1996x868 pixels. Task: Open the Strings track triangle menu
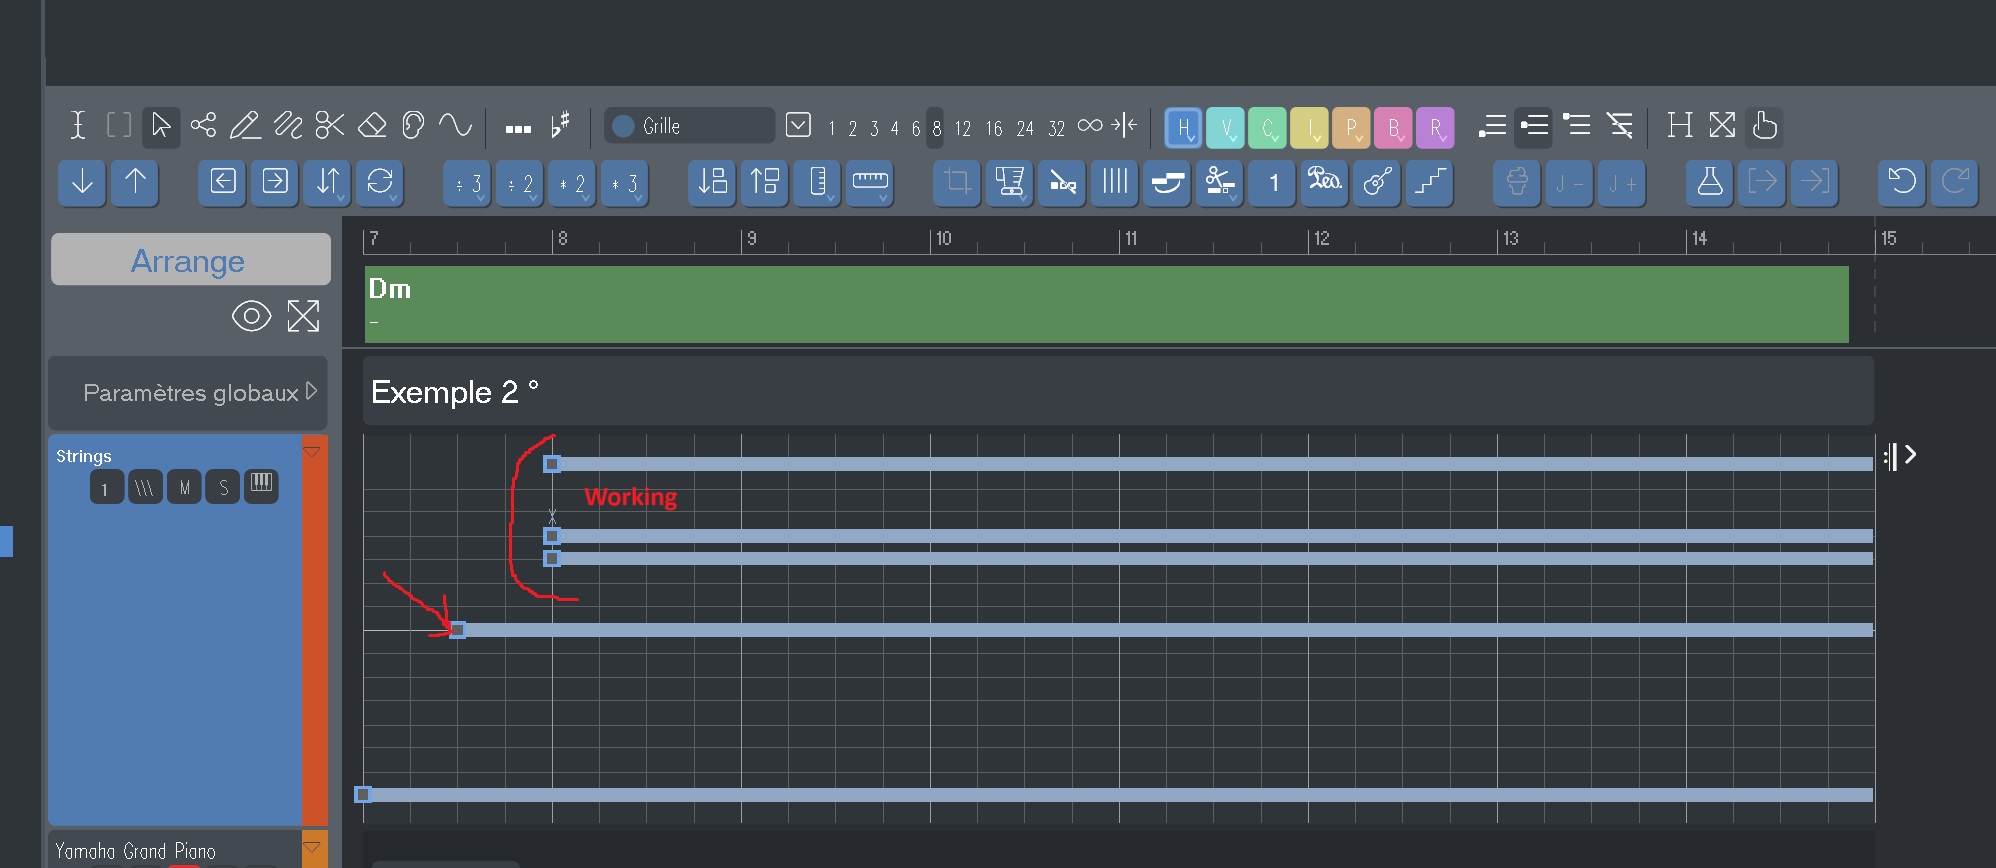coord(312,453)
